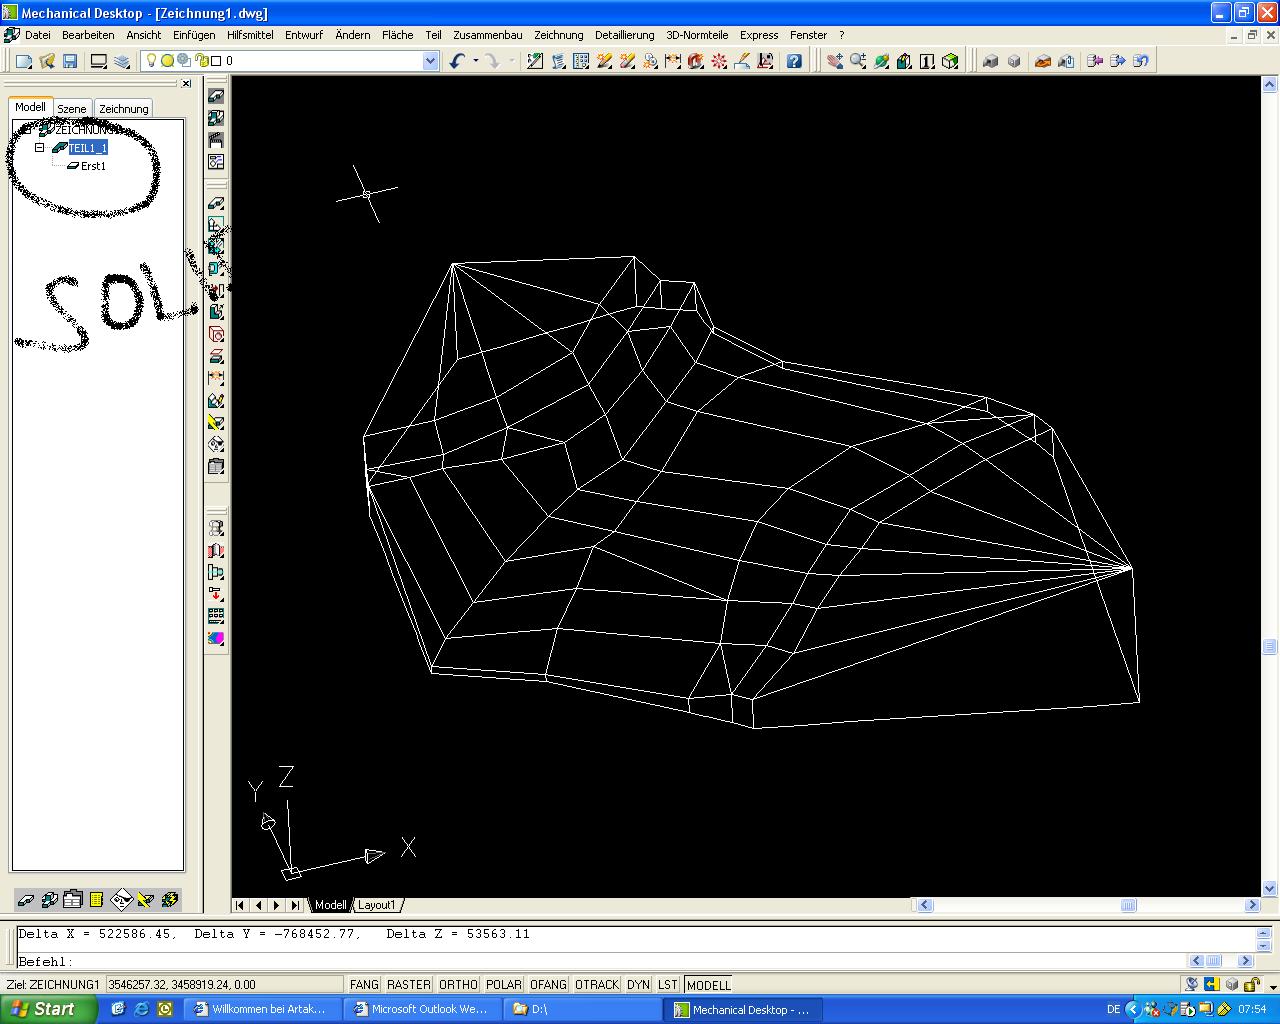
Task: Click the Layers stack icon in the toolbar
Action: point(122,61)
